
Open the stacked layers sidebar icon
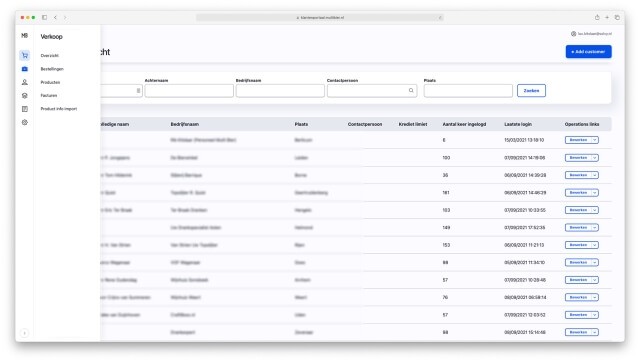coord(24,95)
